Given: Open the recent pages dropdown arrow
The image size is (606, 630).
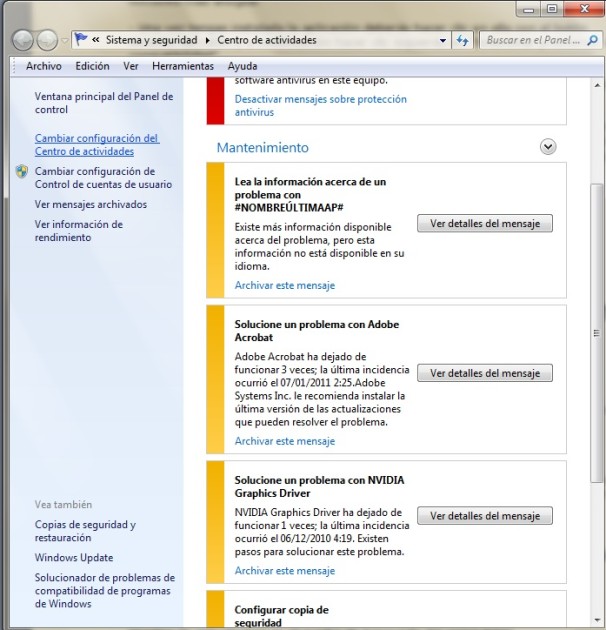Looking at the screenshot, I should tap(65, 41).
